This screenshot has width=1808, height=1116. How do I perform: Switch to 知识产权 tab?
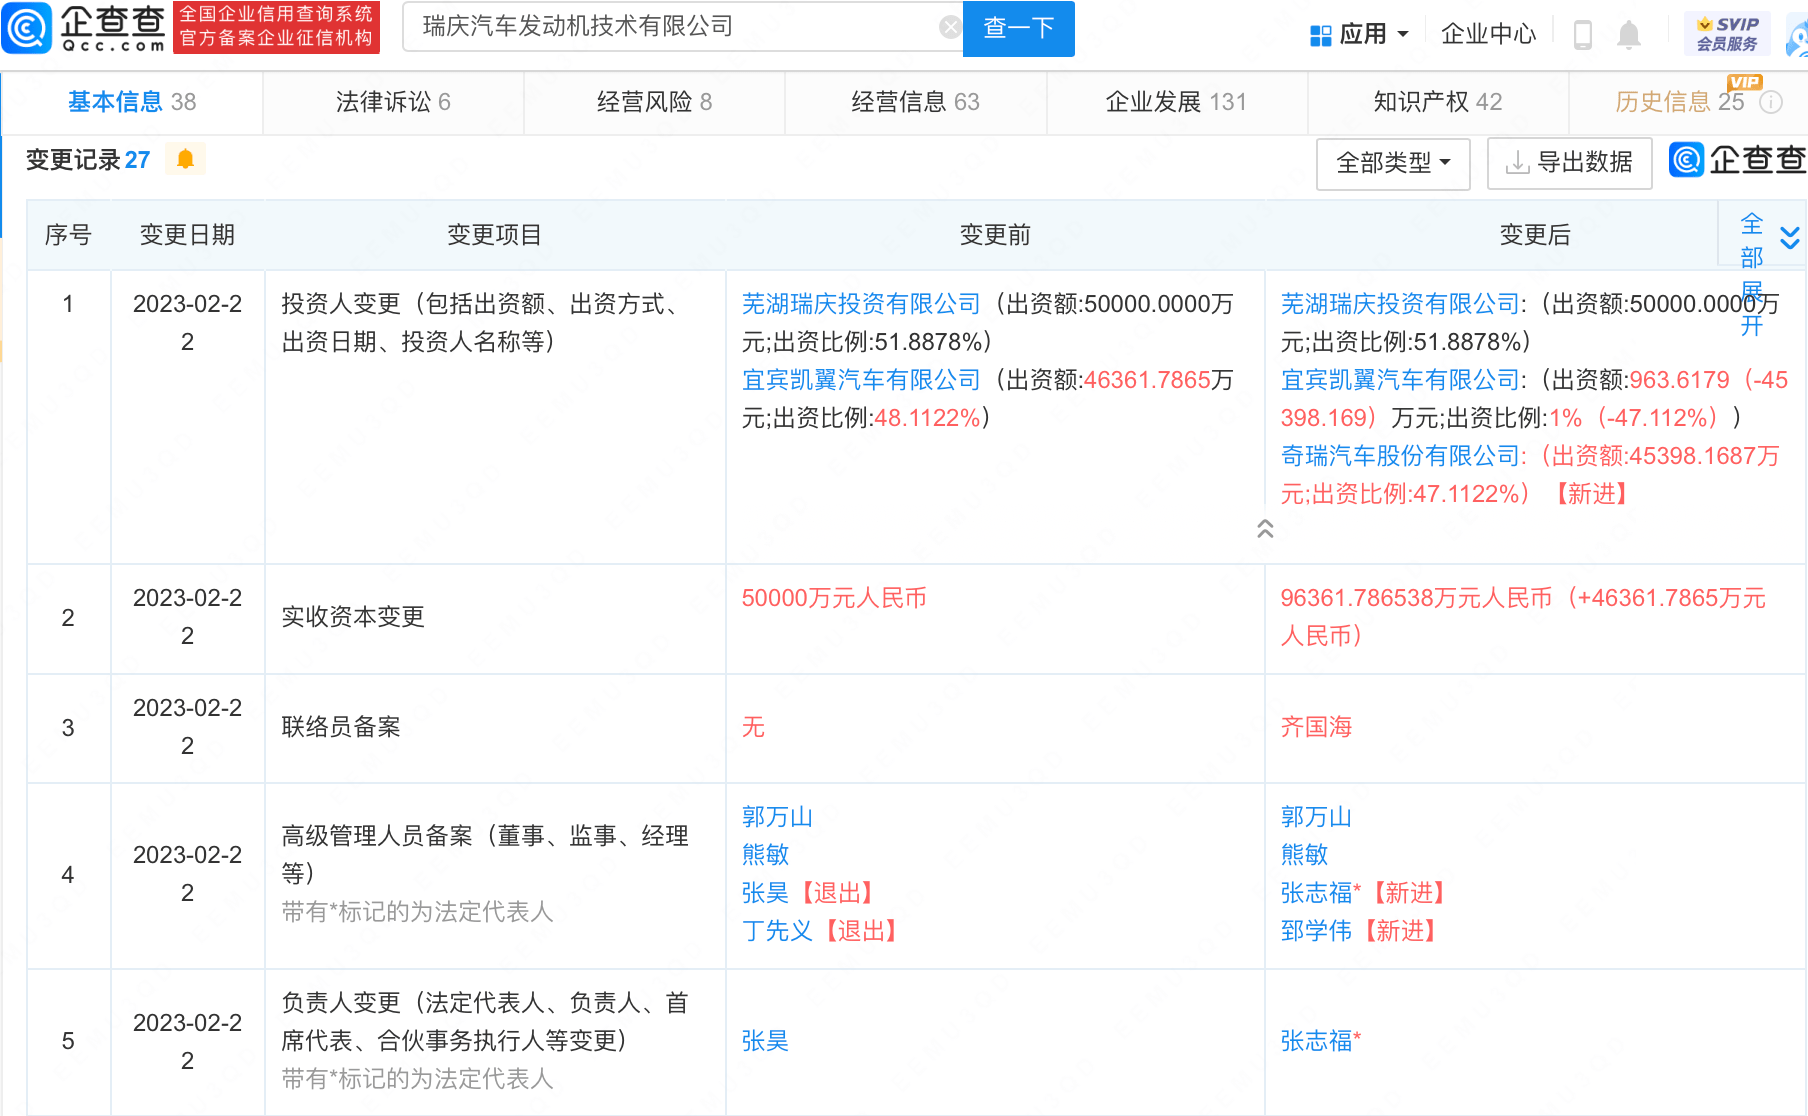point(1437,102)
